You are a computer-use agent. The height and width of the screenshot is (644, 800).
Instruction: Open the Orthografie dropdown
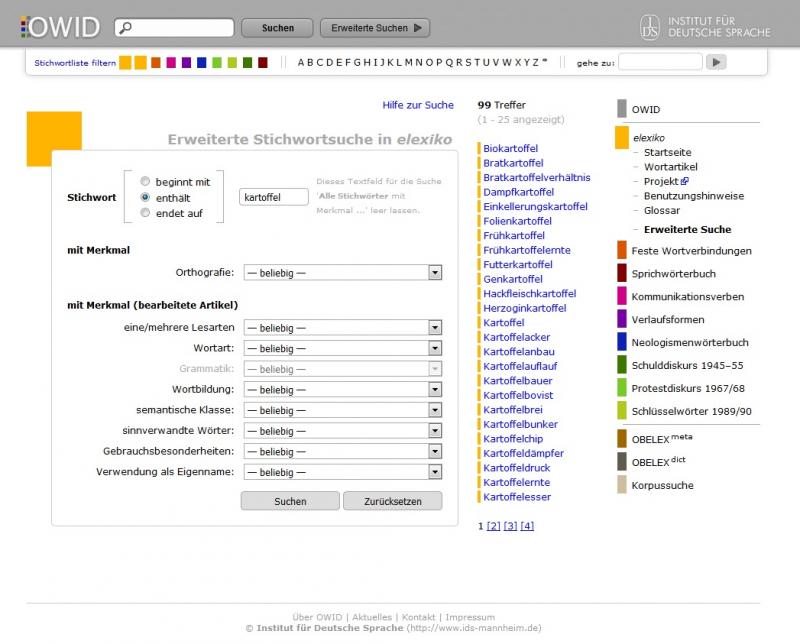(x=343, y=273)
